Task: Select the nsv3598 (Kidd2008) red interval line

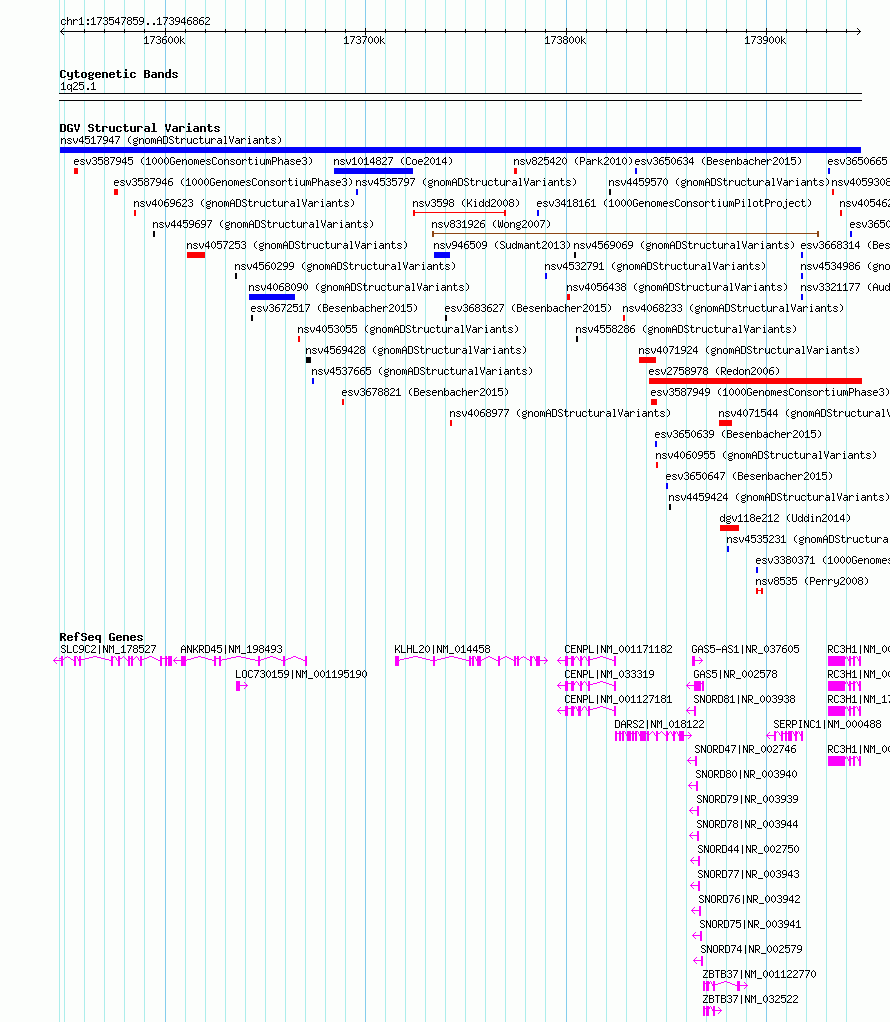Action: [459, 212]
